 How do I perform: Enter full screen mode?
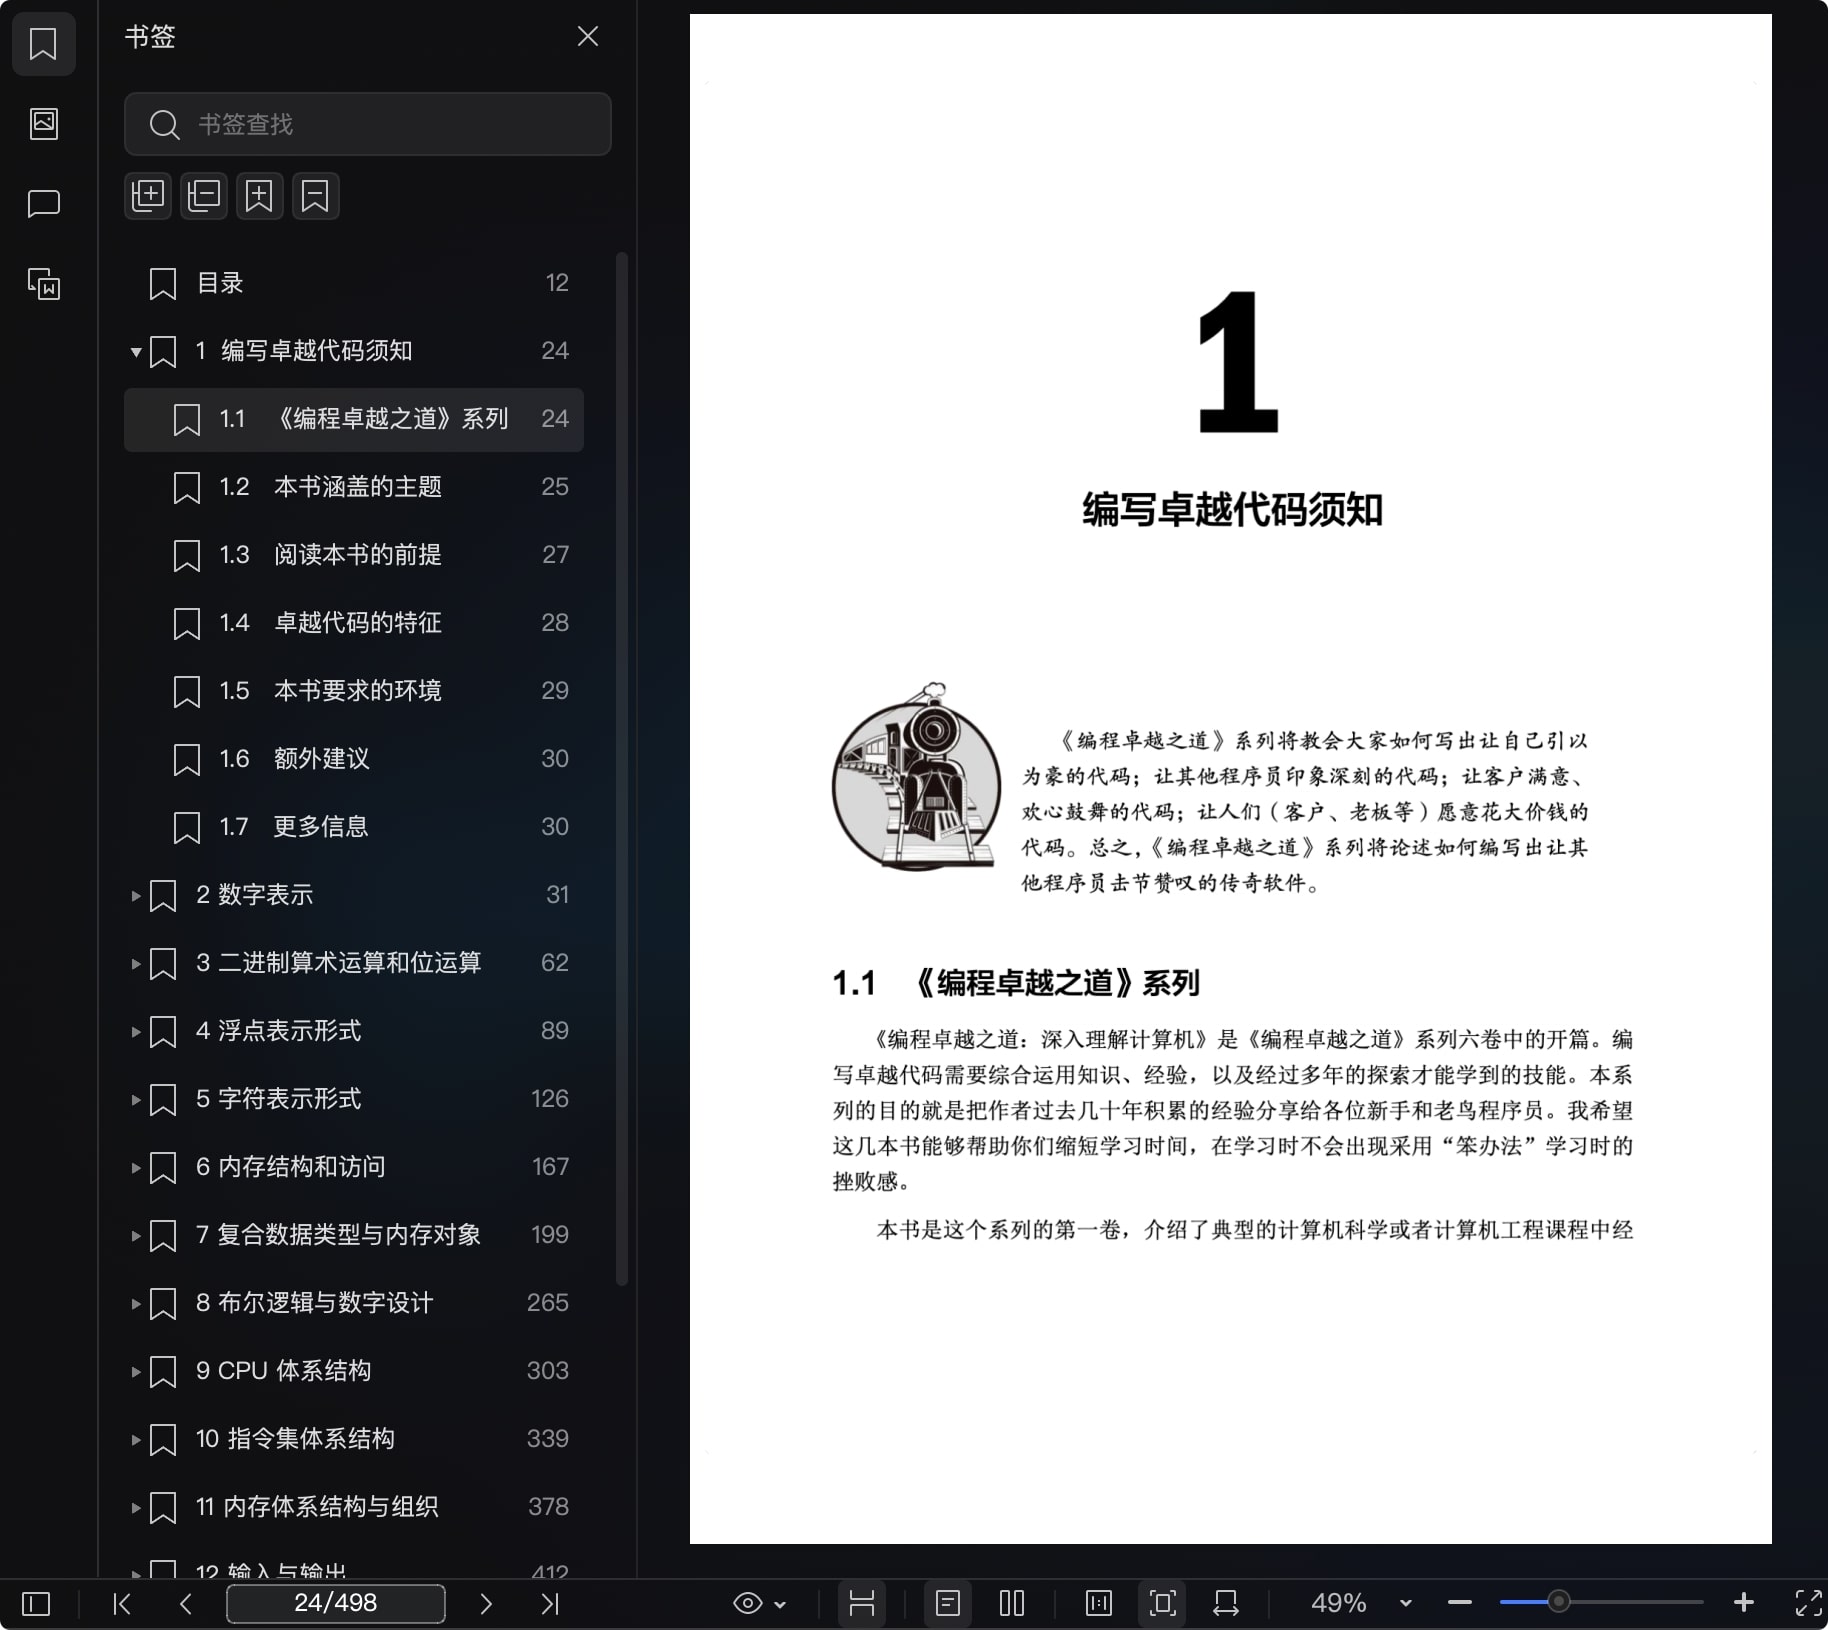point(1808,1604)
